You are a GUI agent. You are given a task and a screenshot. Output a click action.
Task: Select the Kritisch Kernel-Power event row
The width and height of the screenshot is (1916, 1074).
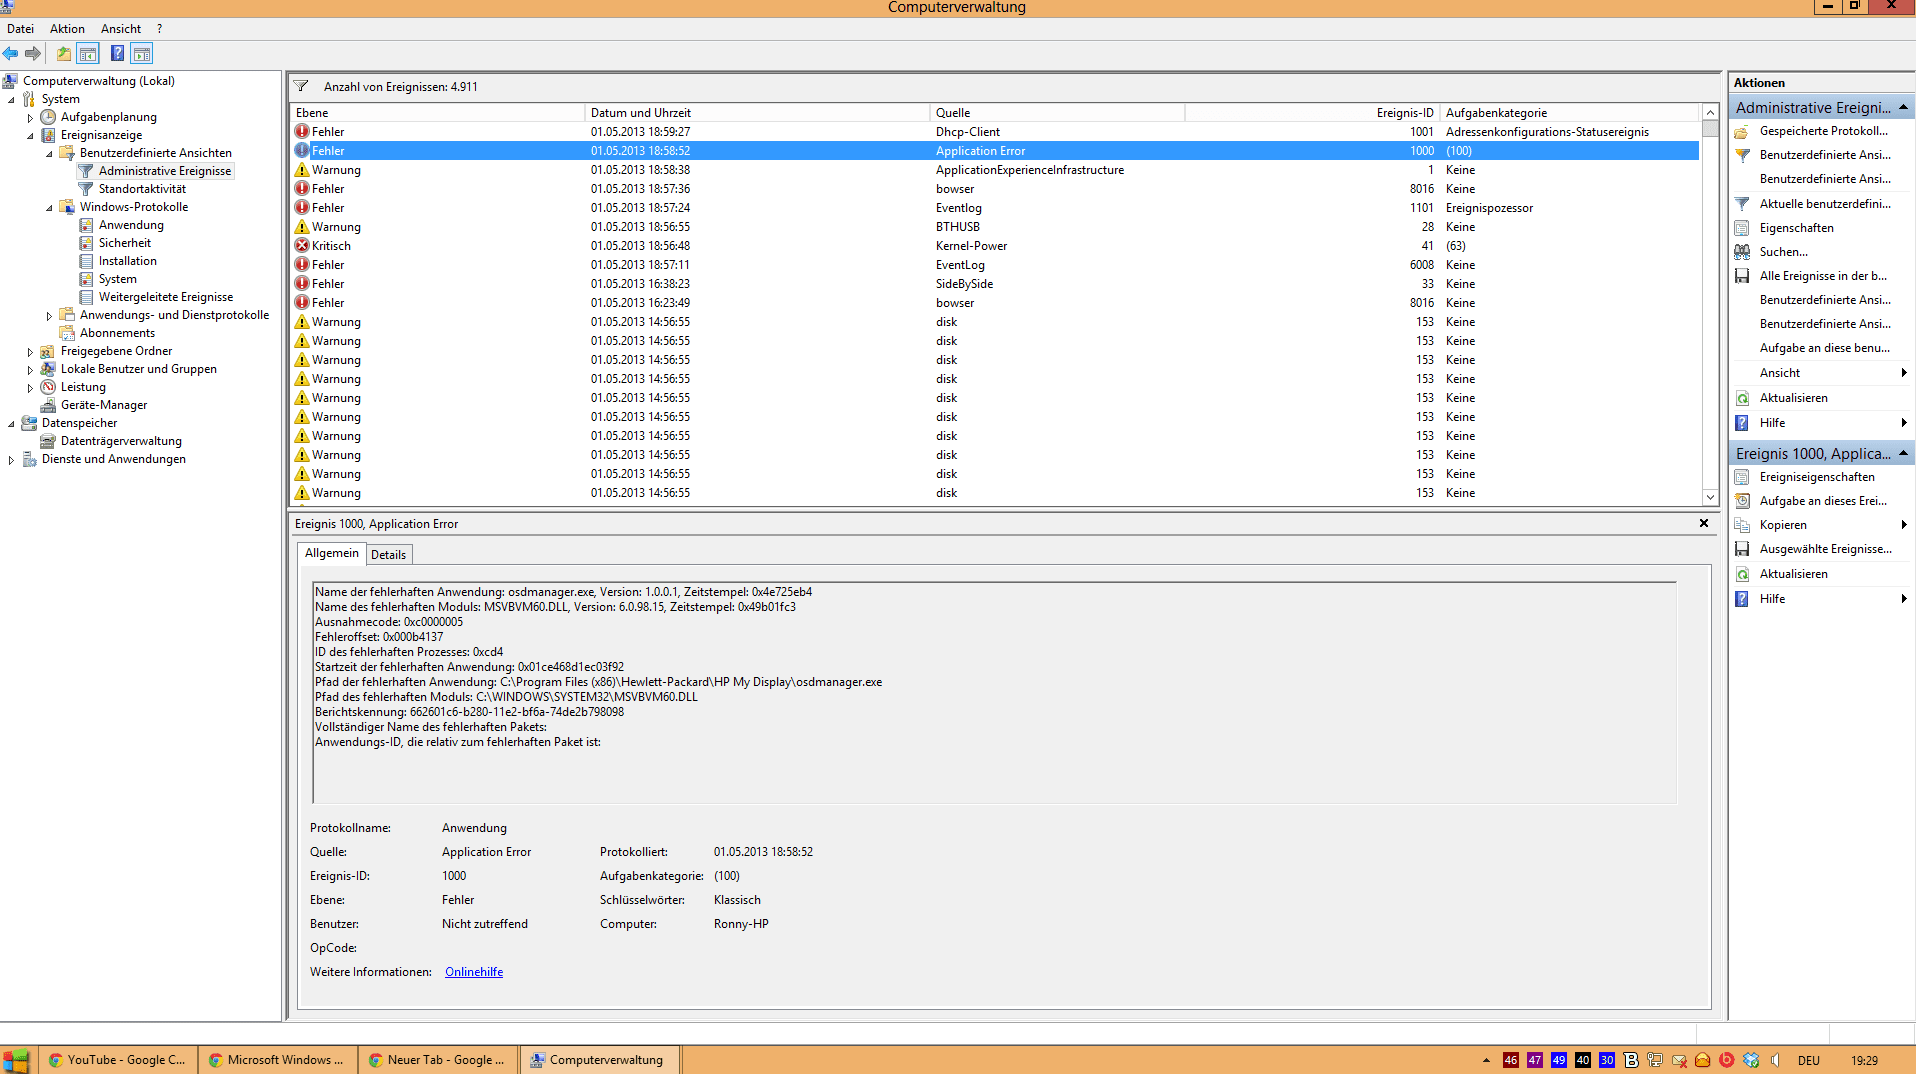pyautogui.click(x=995, y=246)
